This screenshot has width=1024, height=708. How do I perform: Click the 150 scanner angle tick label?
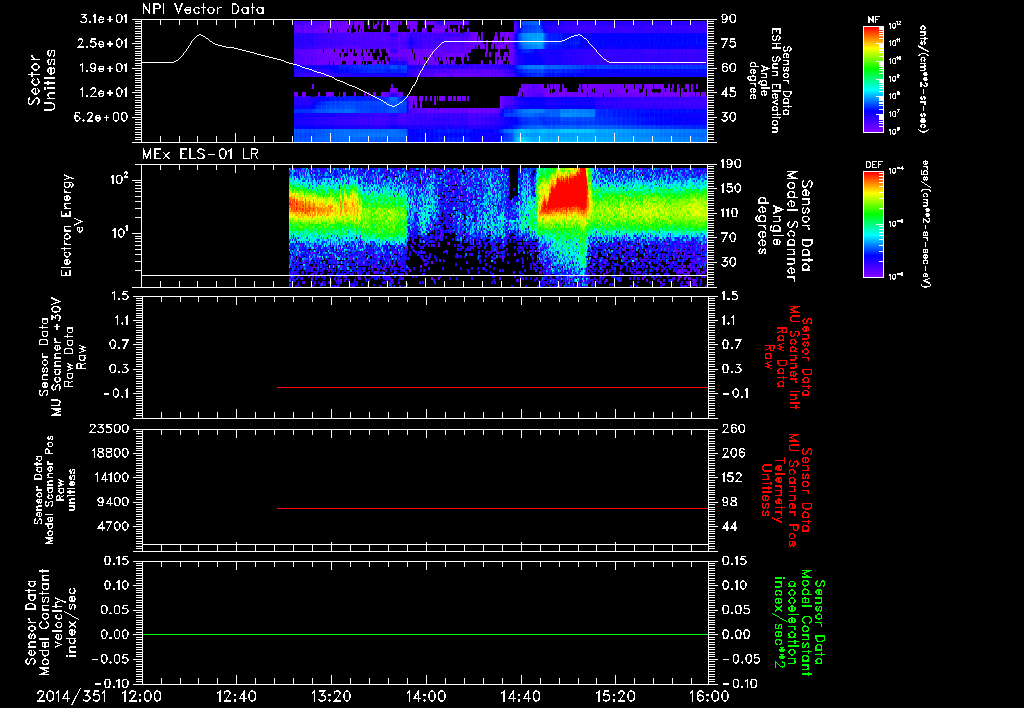731,188
